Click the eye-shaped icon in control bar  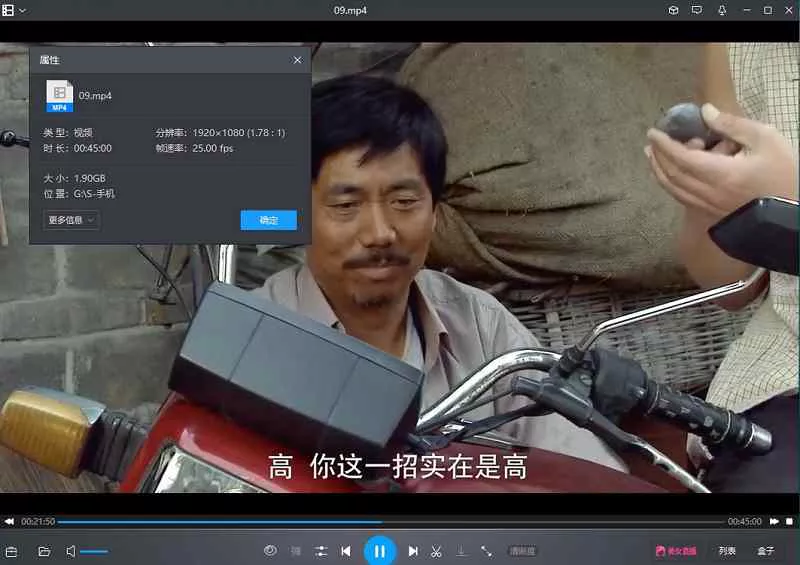(270, 551)
